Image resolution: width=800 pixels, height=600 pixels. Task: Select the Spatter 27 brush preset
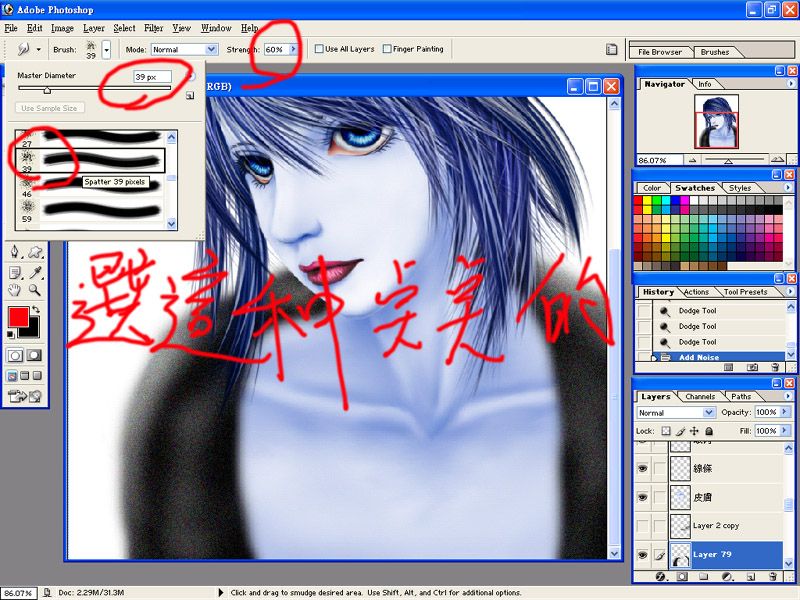pos(90,137)
